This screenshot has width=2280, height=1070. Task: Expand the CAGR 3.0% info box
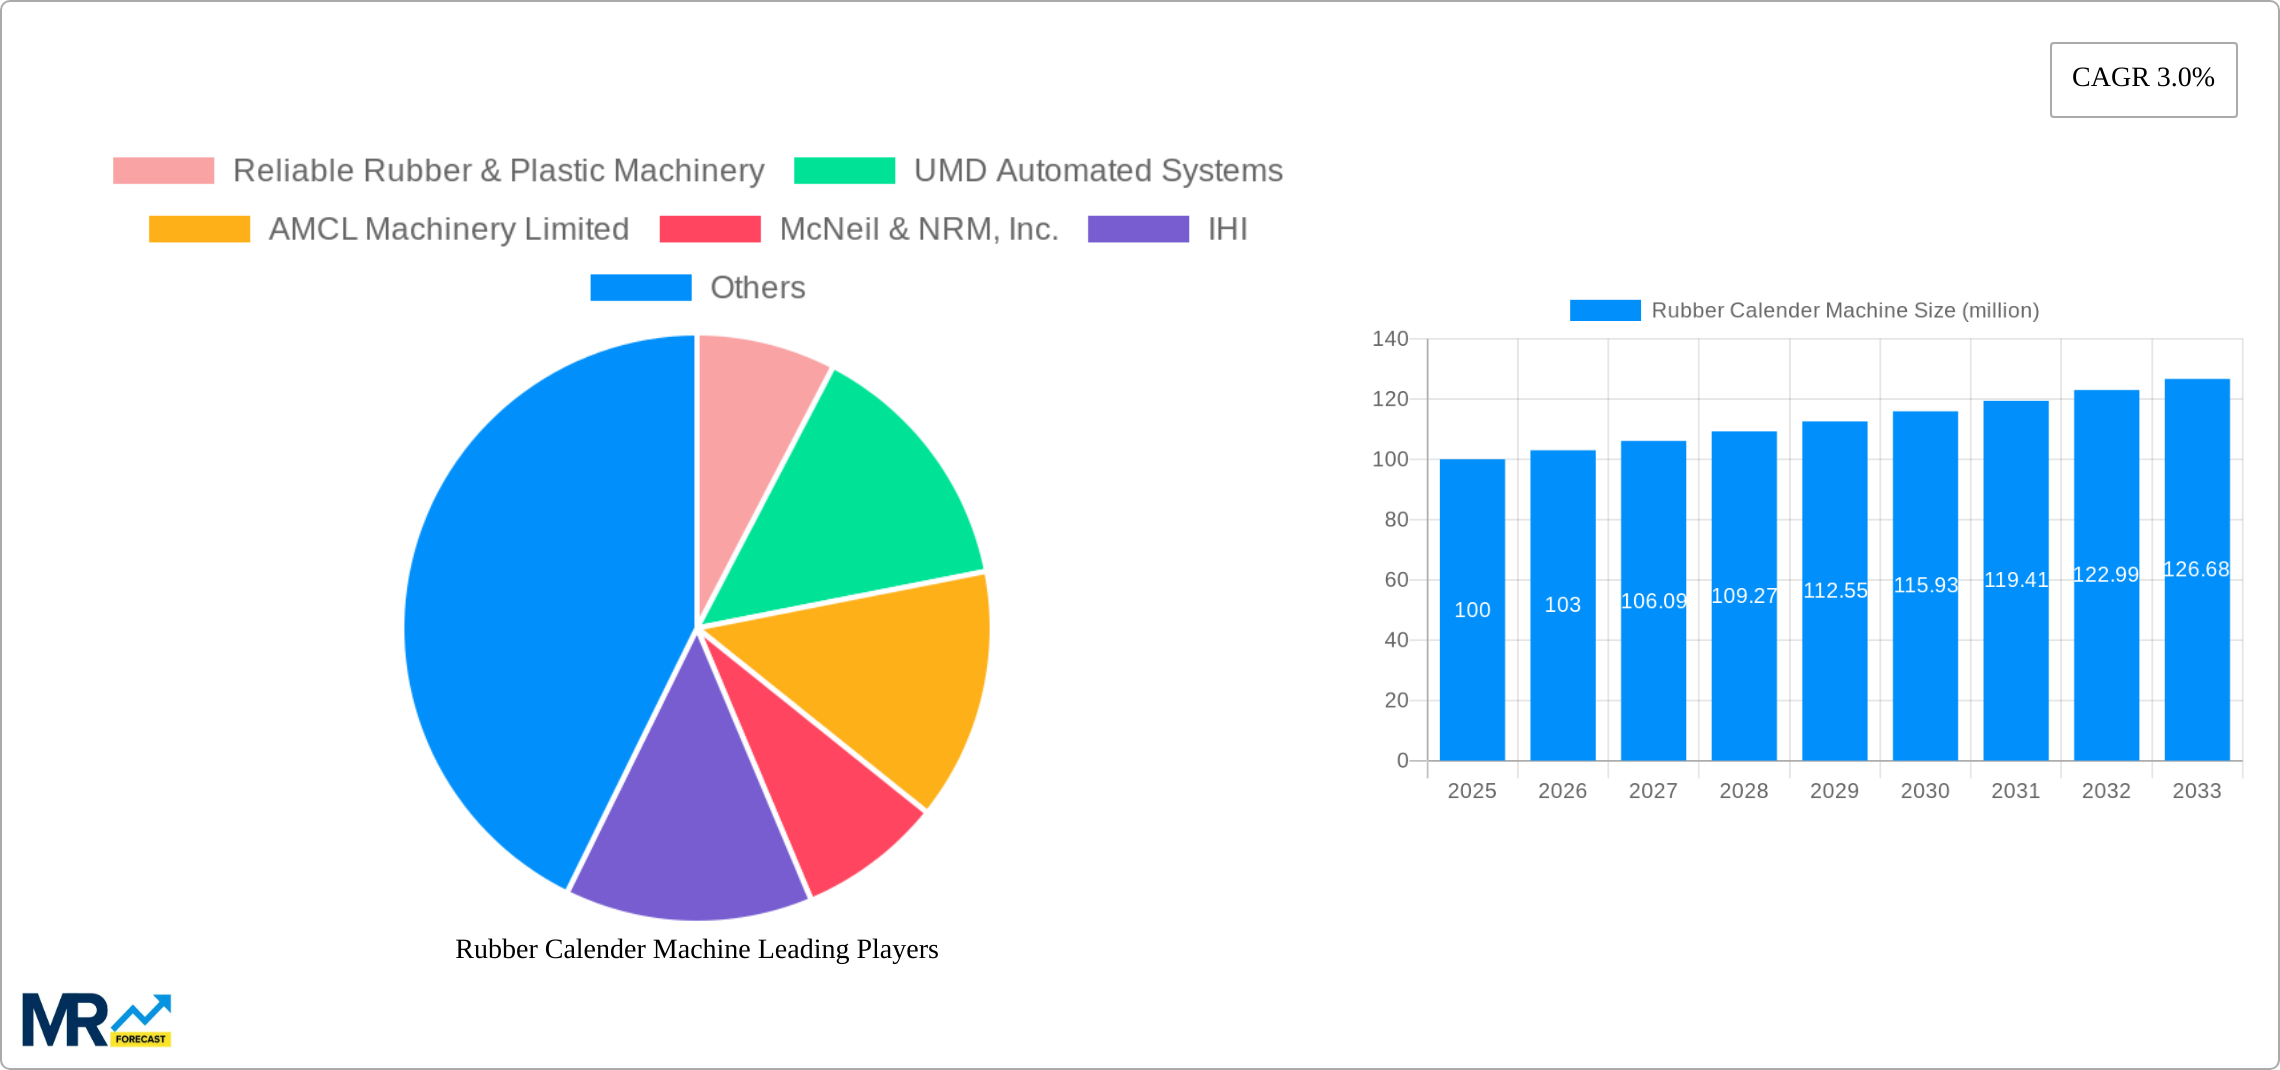coord(2142,78)
